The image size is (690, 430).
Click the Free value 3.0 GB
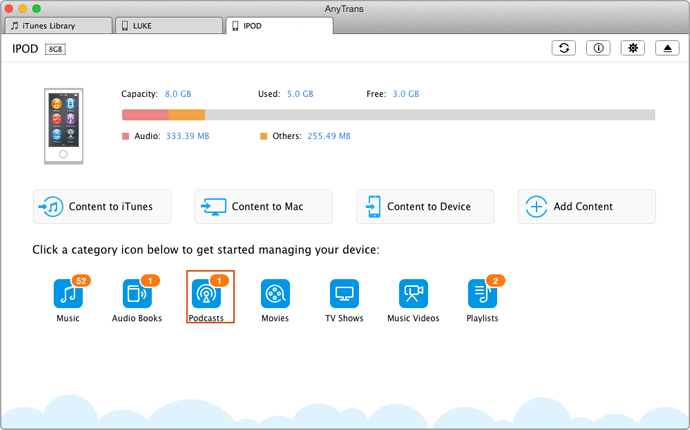(406, 94)
